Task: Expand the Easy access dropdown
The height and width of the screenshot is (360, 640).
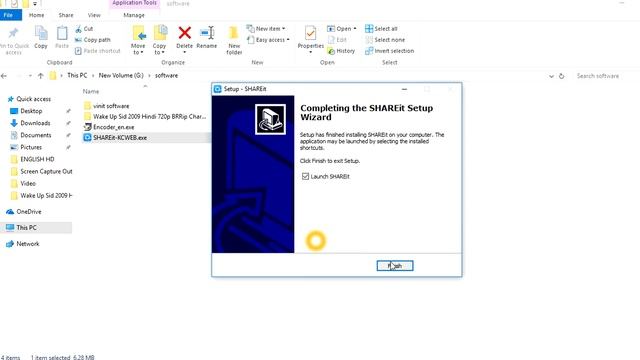Action: (268, 40)
